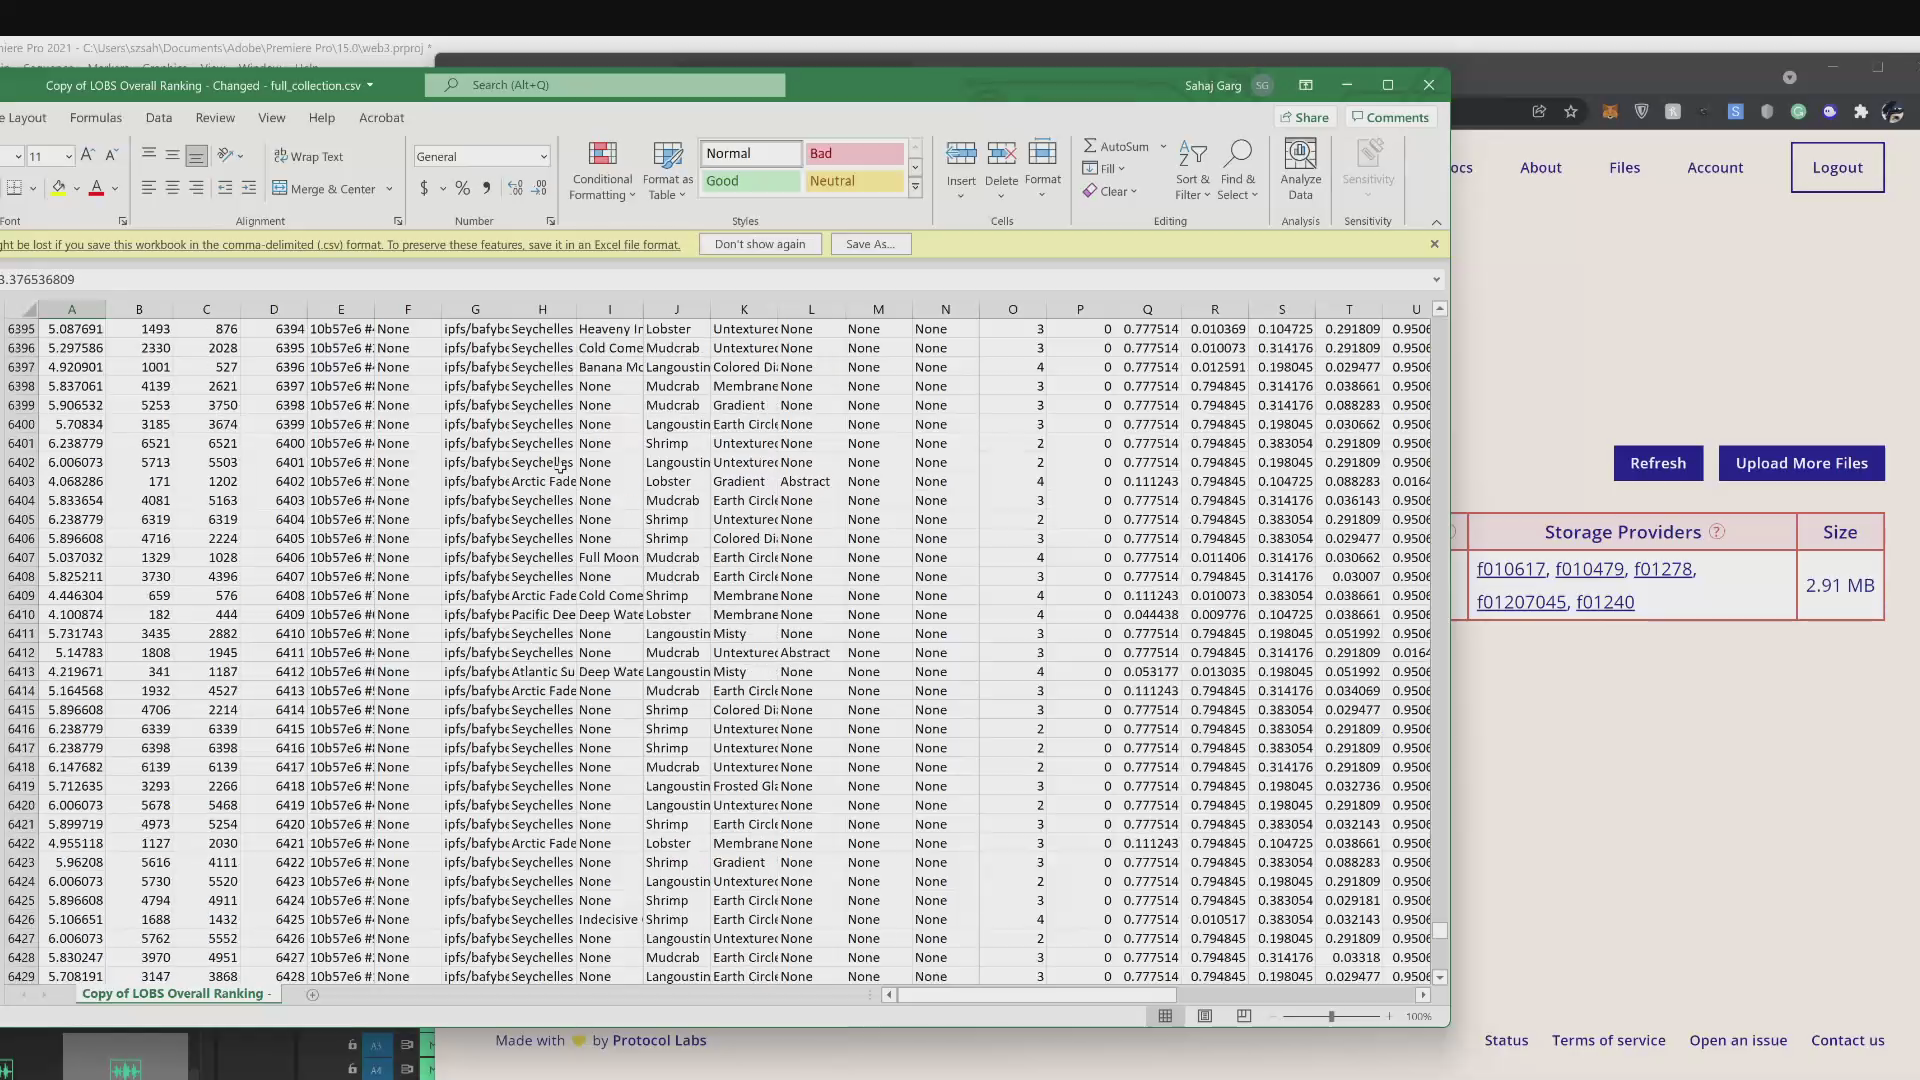Toggle bottom vertical alignment
The height and width of the screenshot is (1080, 1920).
[x=196, y=155]
